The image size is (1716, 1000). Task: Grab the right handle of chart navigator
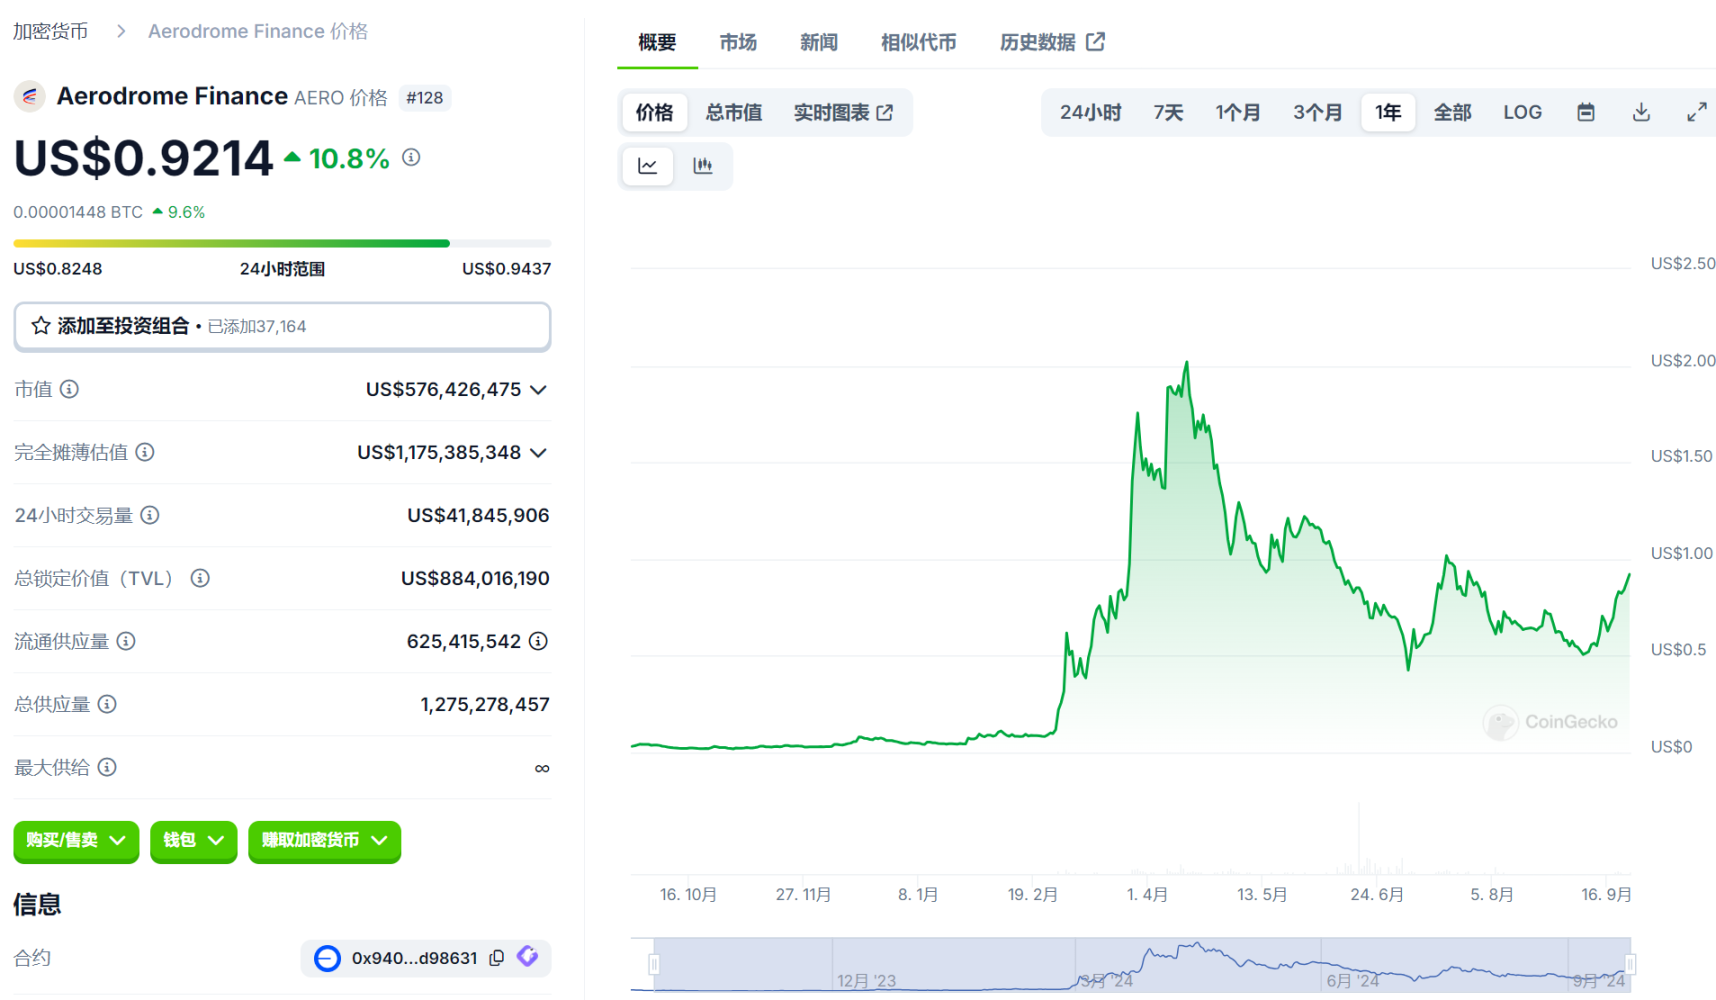[1630, 964]
